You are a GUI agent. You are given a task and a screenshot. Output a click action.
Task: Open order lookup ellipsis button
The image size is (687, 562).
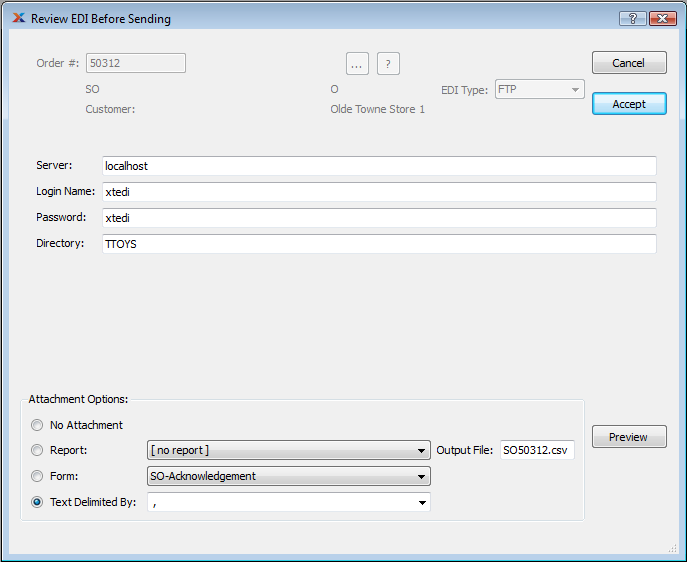[x=357, y=64]
